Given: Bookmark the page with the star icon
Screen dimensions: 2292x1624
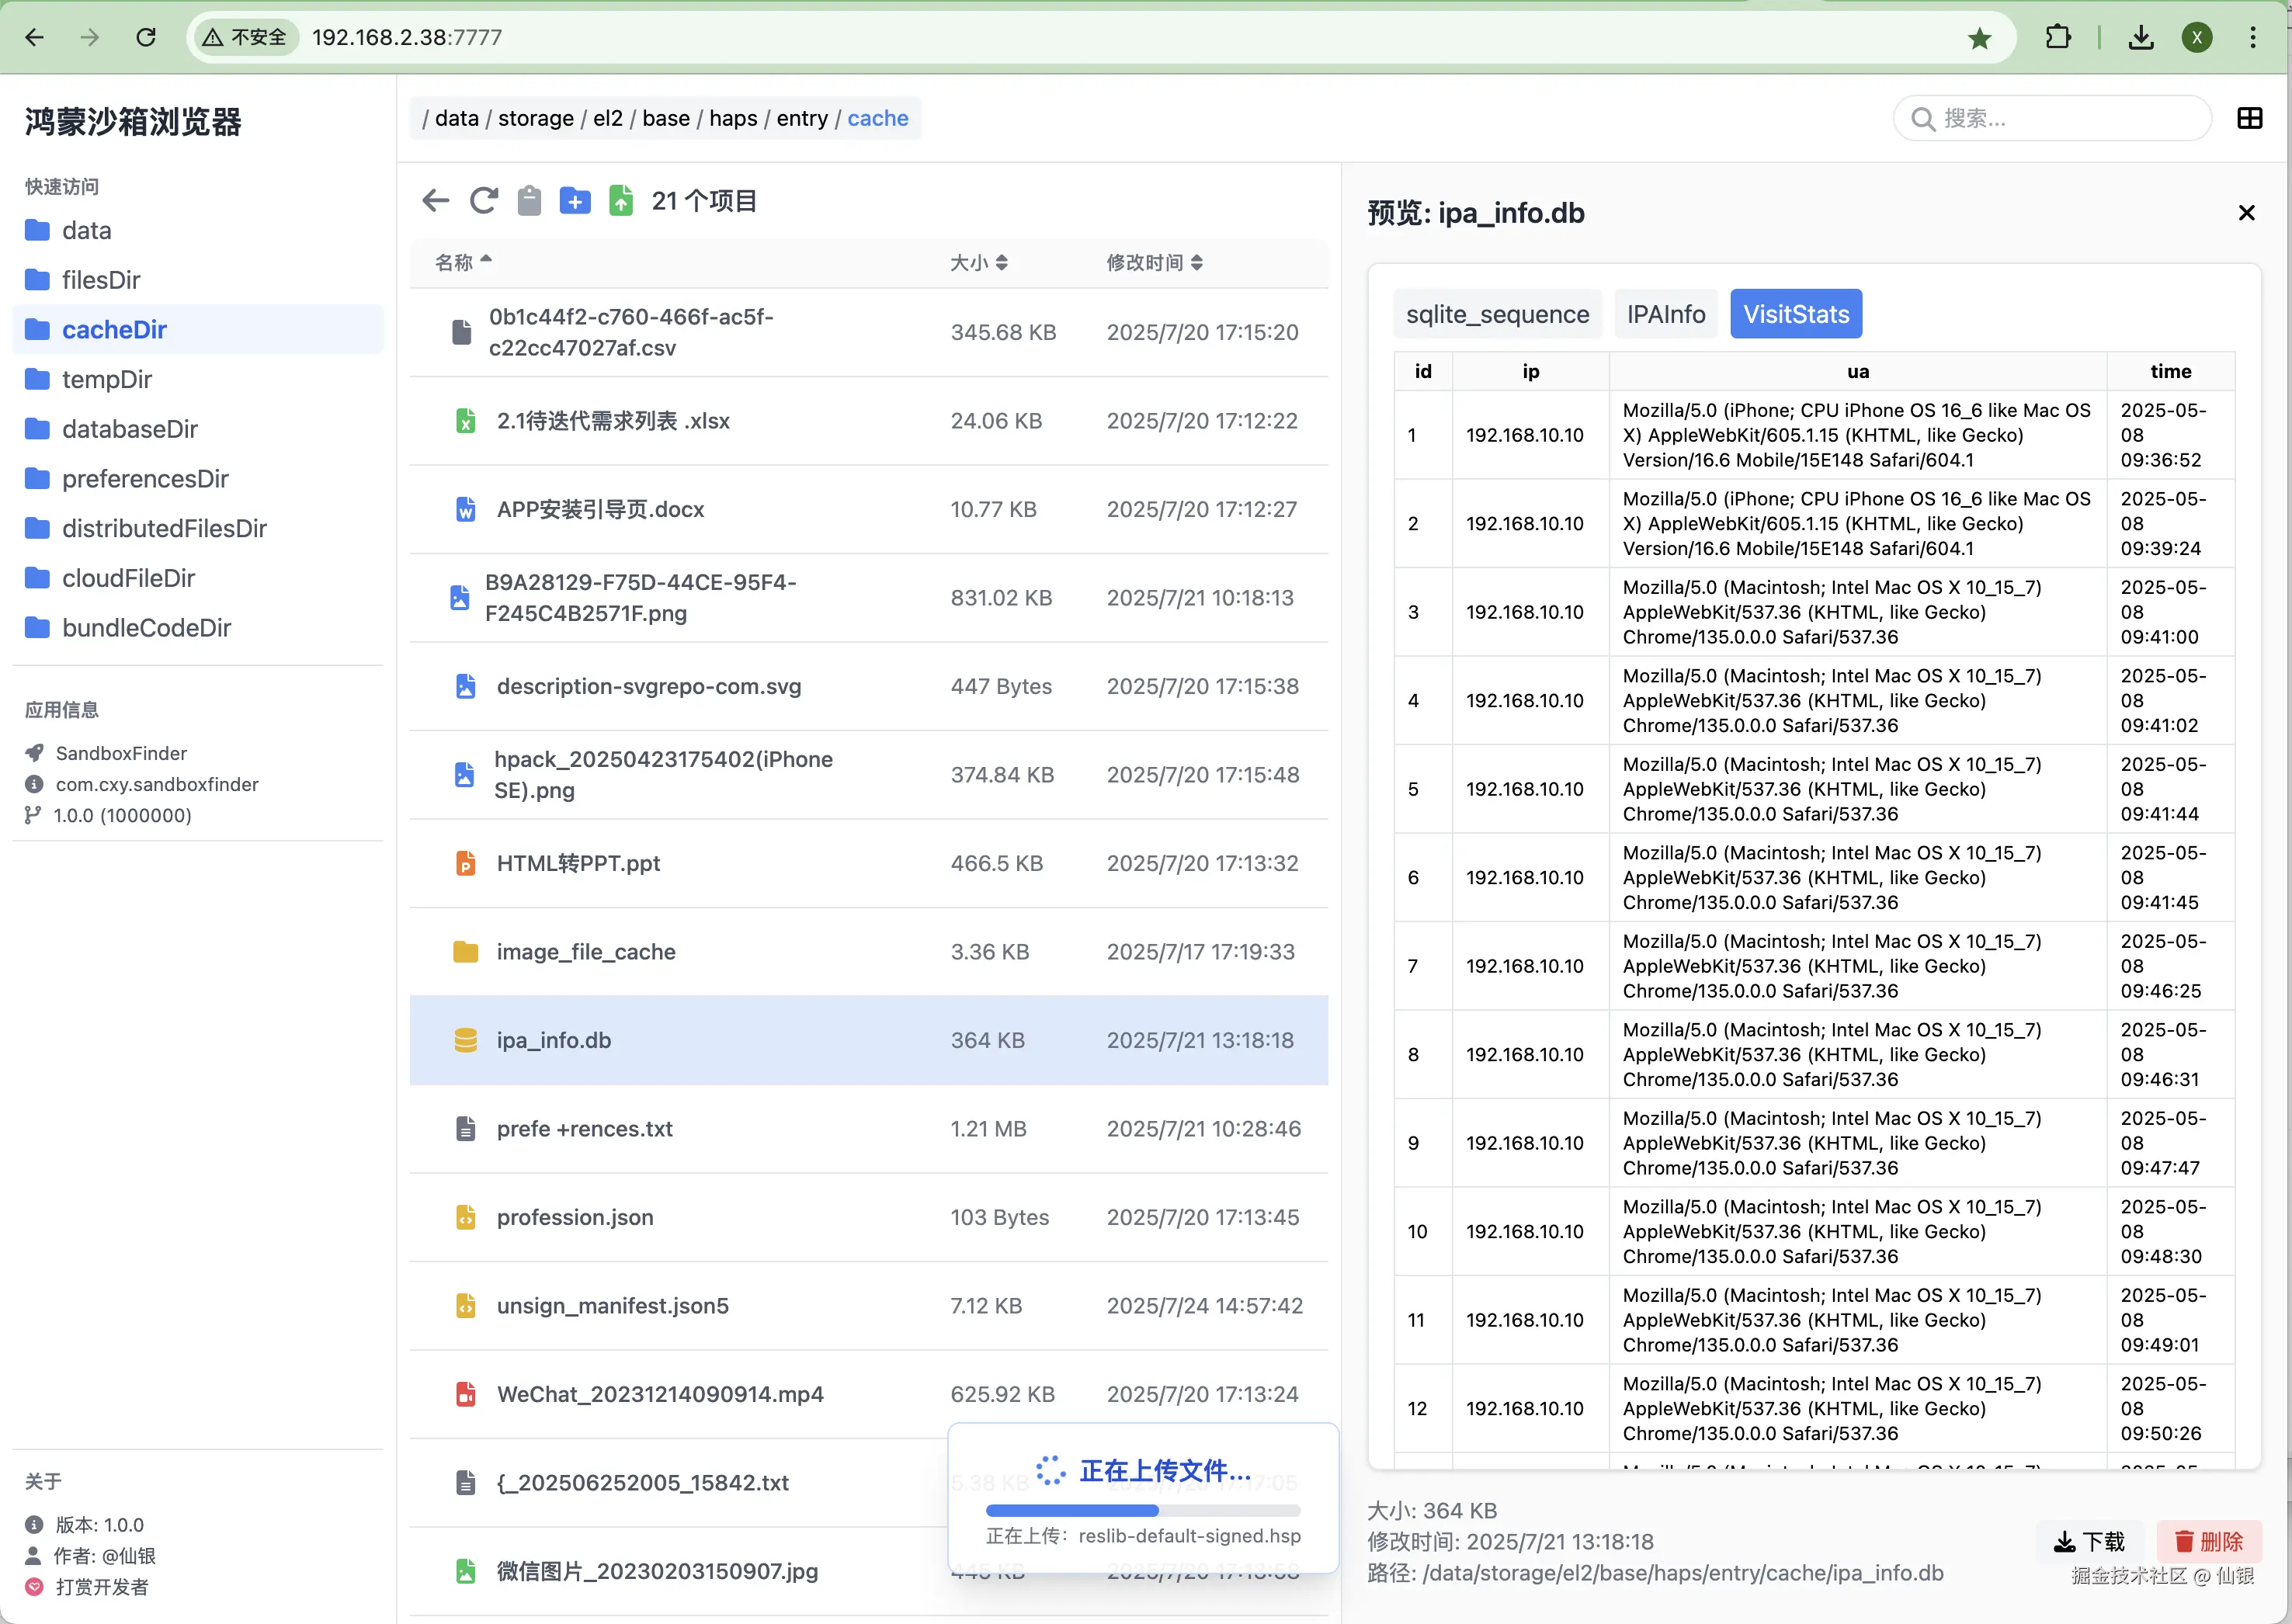Looking at the screenshot, I should 1979,37.
